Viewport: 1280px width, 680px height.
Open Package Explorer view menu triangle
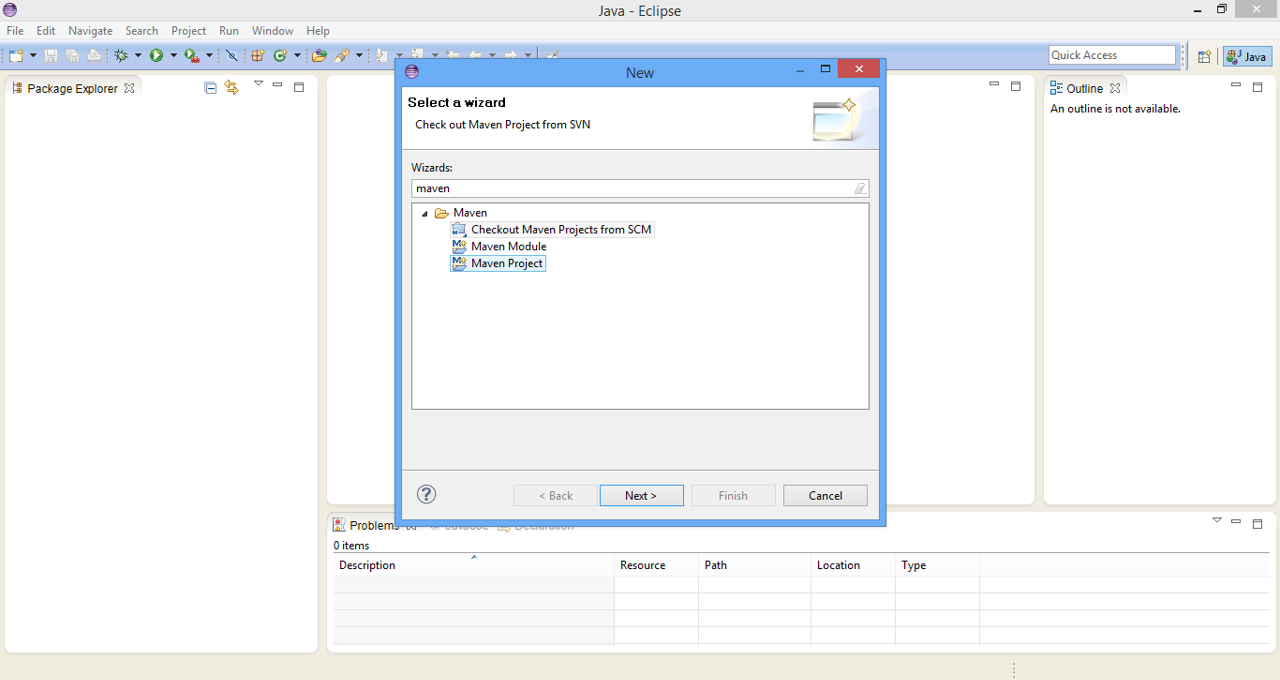point(258,84)
